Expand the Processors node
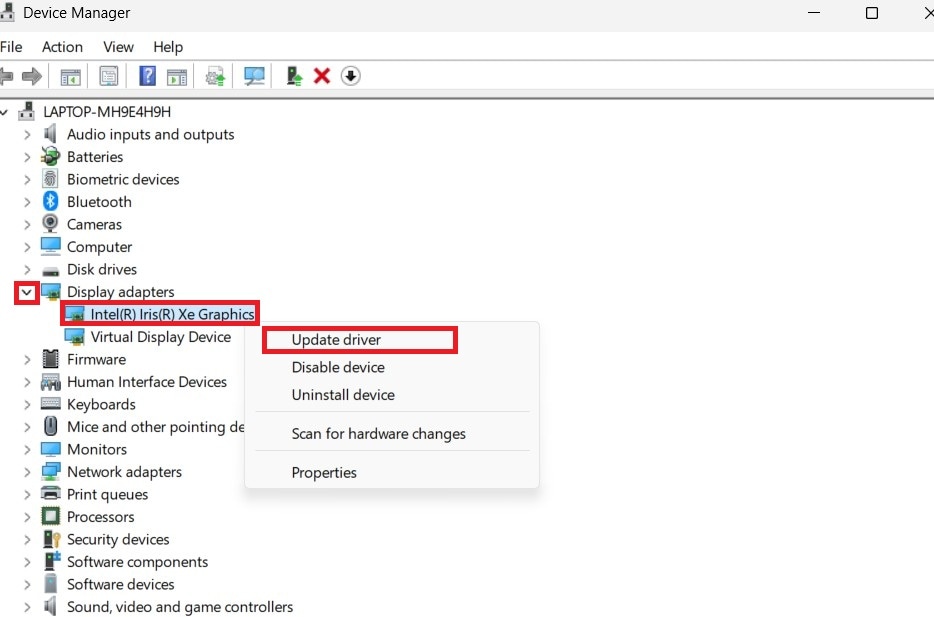 27,517
